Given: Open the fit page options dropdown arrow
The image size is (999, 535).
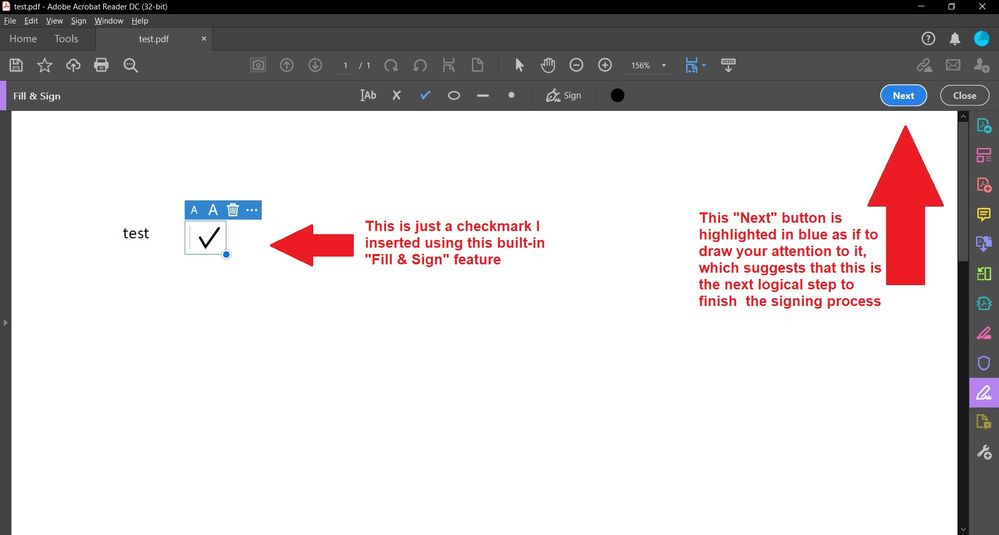Looking at the screenshot, I should [704, 65].
